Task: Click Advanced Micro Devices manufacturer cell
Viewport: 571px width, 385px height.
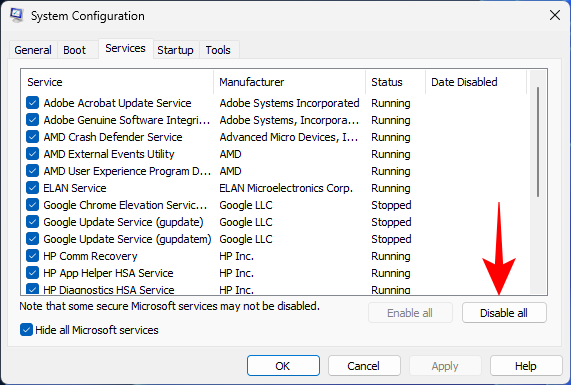Action: pyautogui.click(x=289, y=137)
